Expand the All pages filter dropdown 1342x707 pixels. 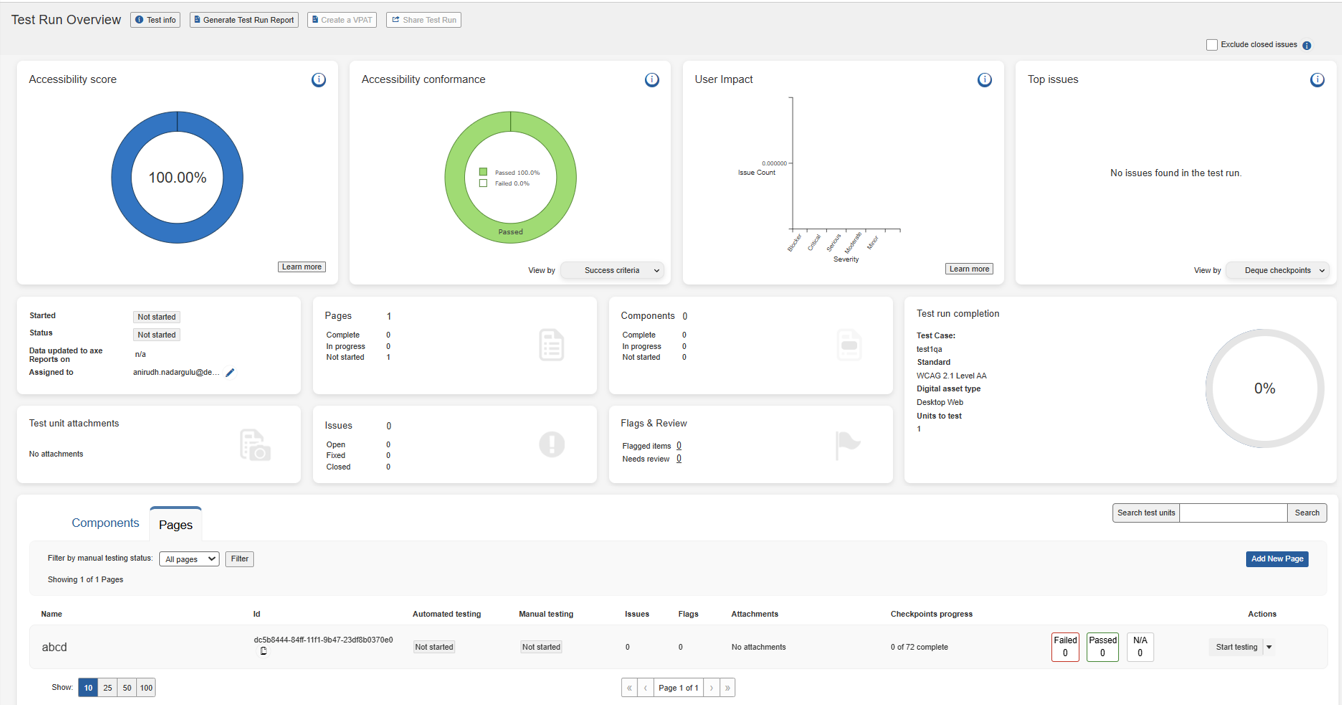[x=189, y=559]
